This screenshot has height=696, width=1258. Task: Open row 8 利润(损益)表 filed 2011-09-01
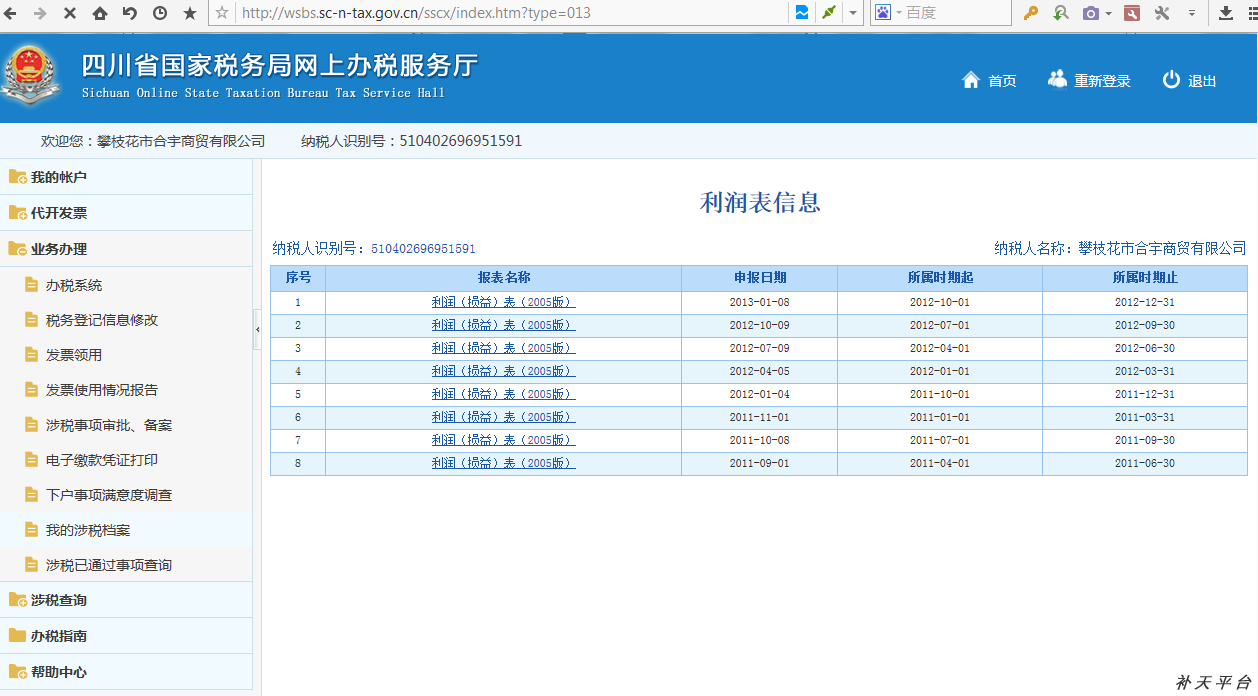point(503,463)
